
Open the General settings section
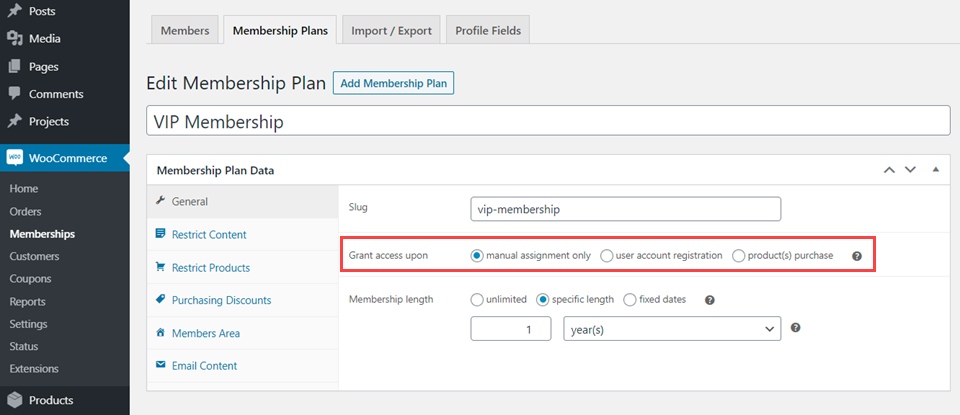(x=242, y=201)
